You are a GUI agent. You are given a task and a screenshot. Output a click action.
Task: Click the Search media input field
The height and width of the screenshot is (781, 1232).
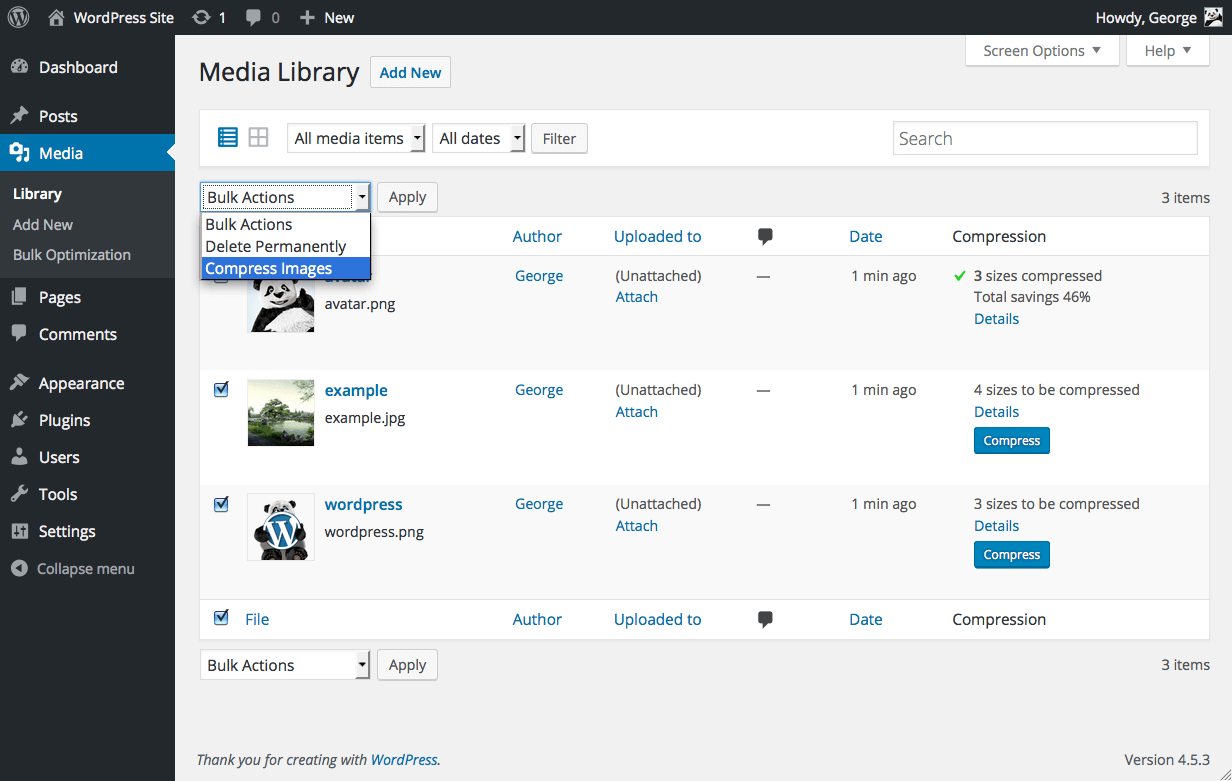point(1044,138)
